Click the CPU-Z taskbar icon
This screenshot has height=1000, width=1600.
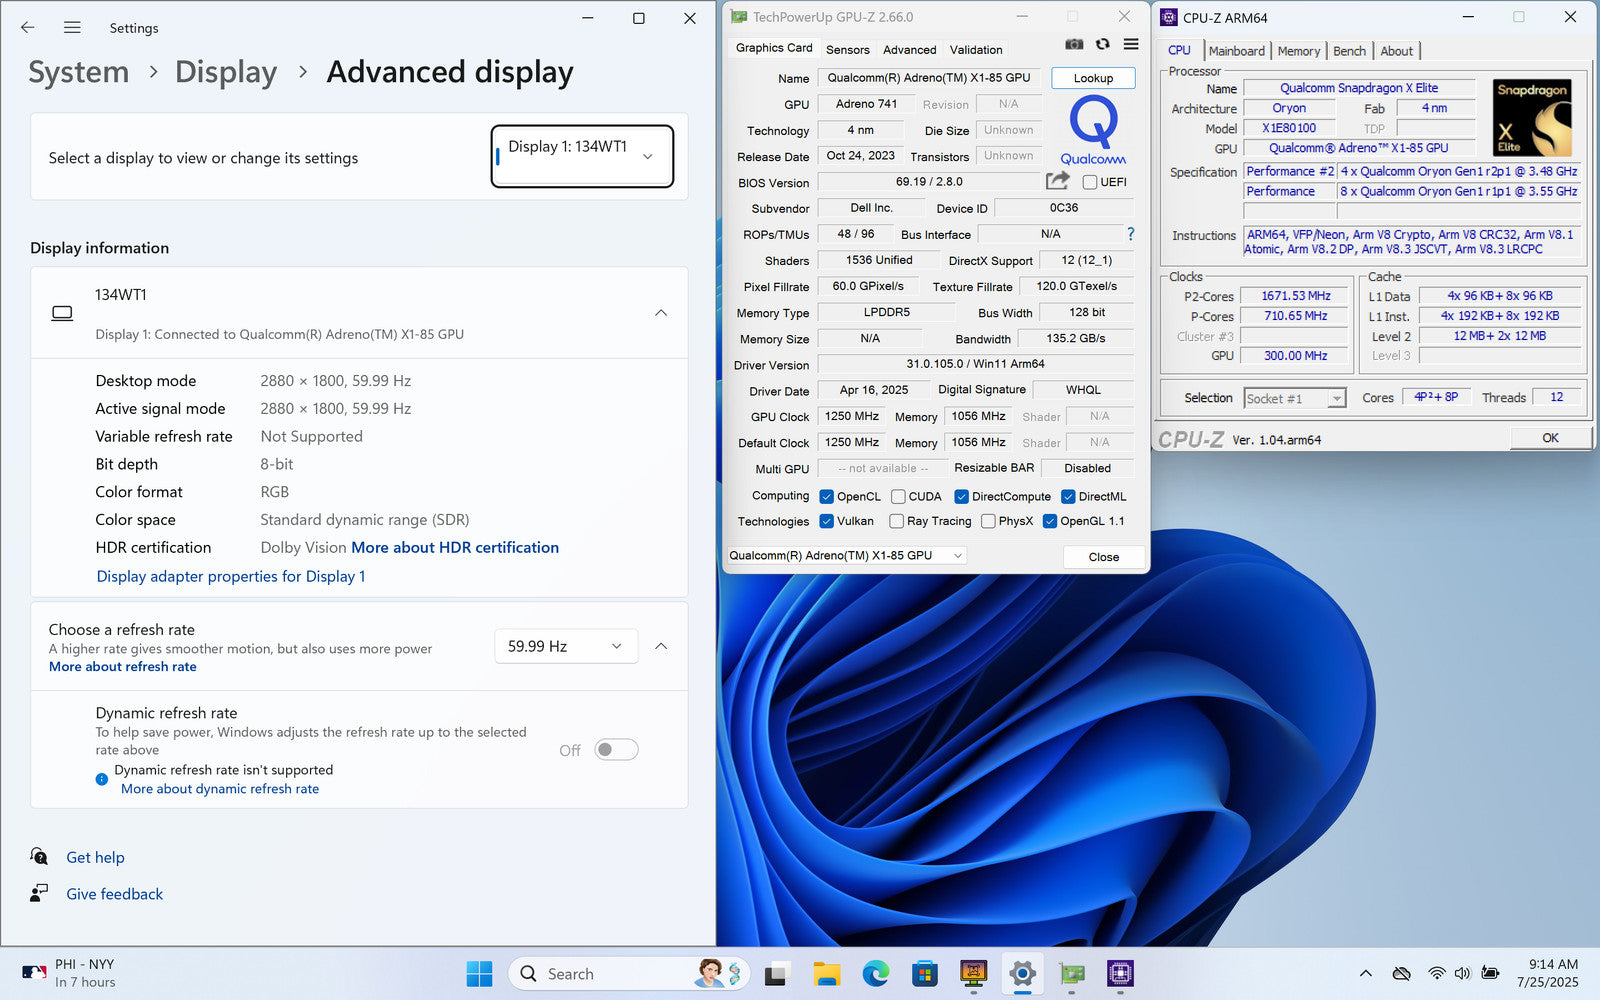1120,973
